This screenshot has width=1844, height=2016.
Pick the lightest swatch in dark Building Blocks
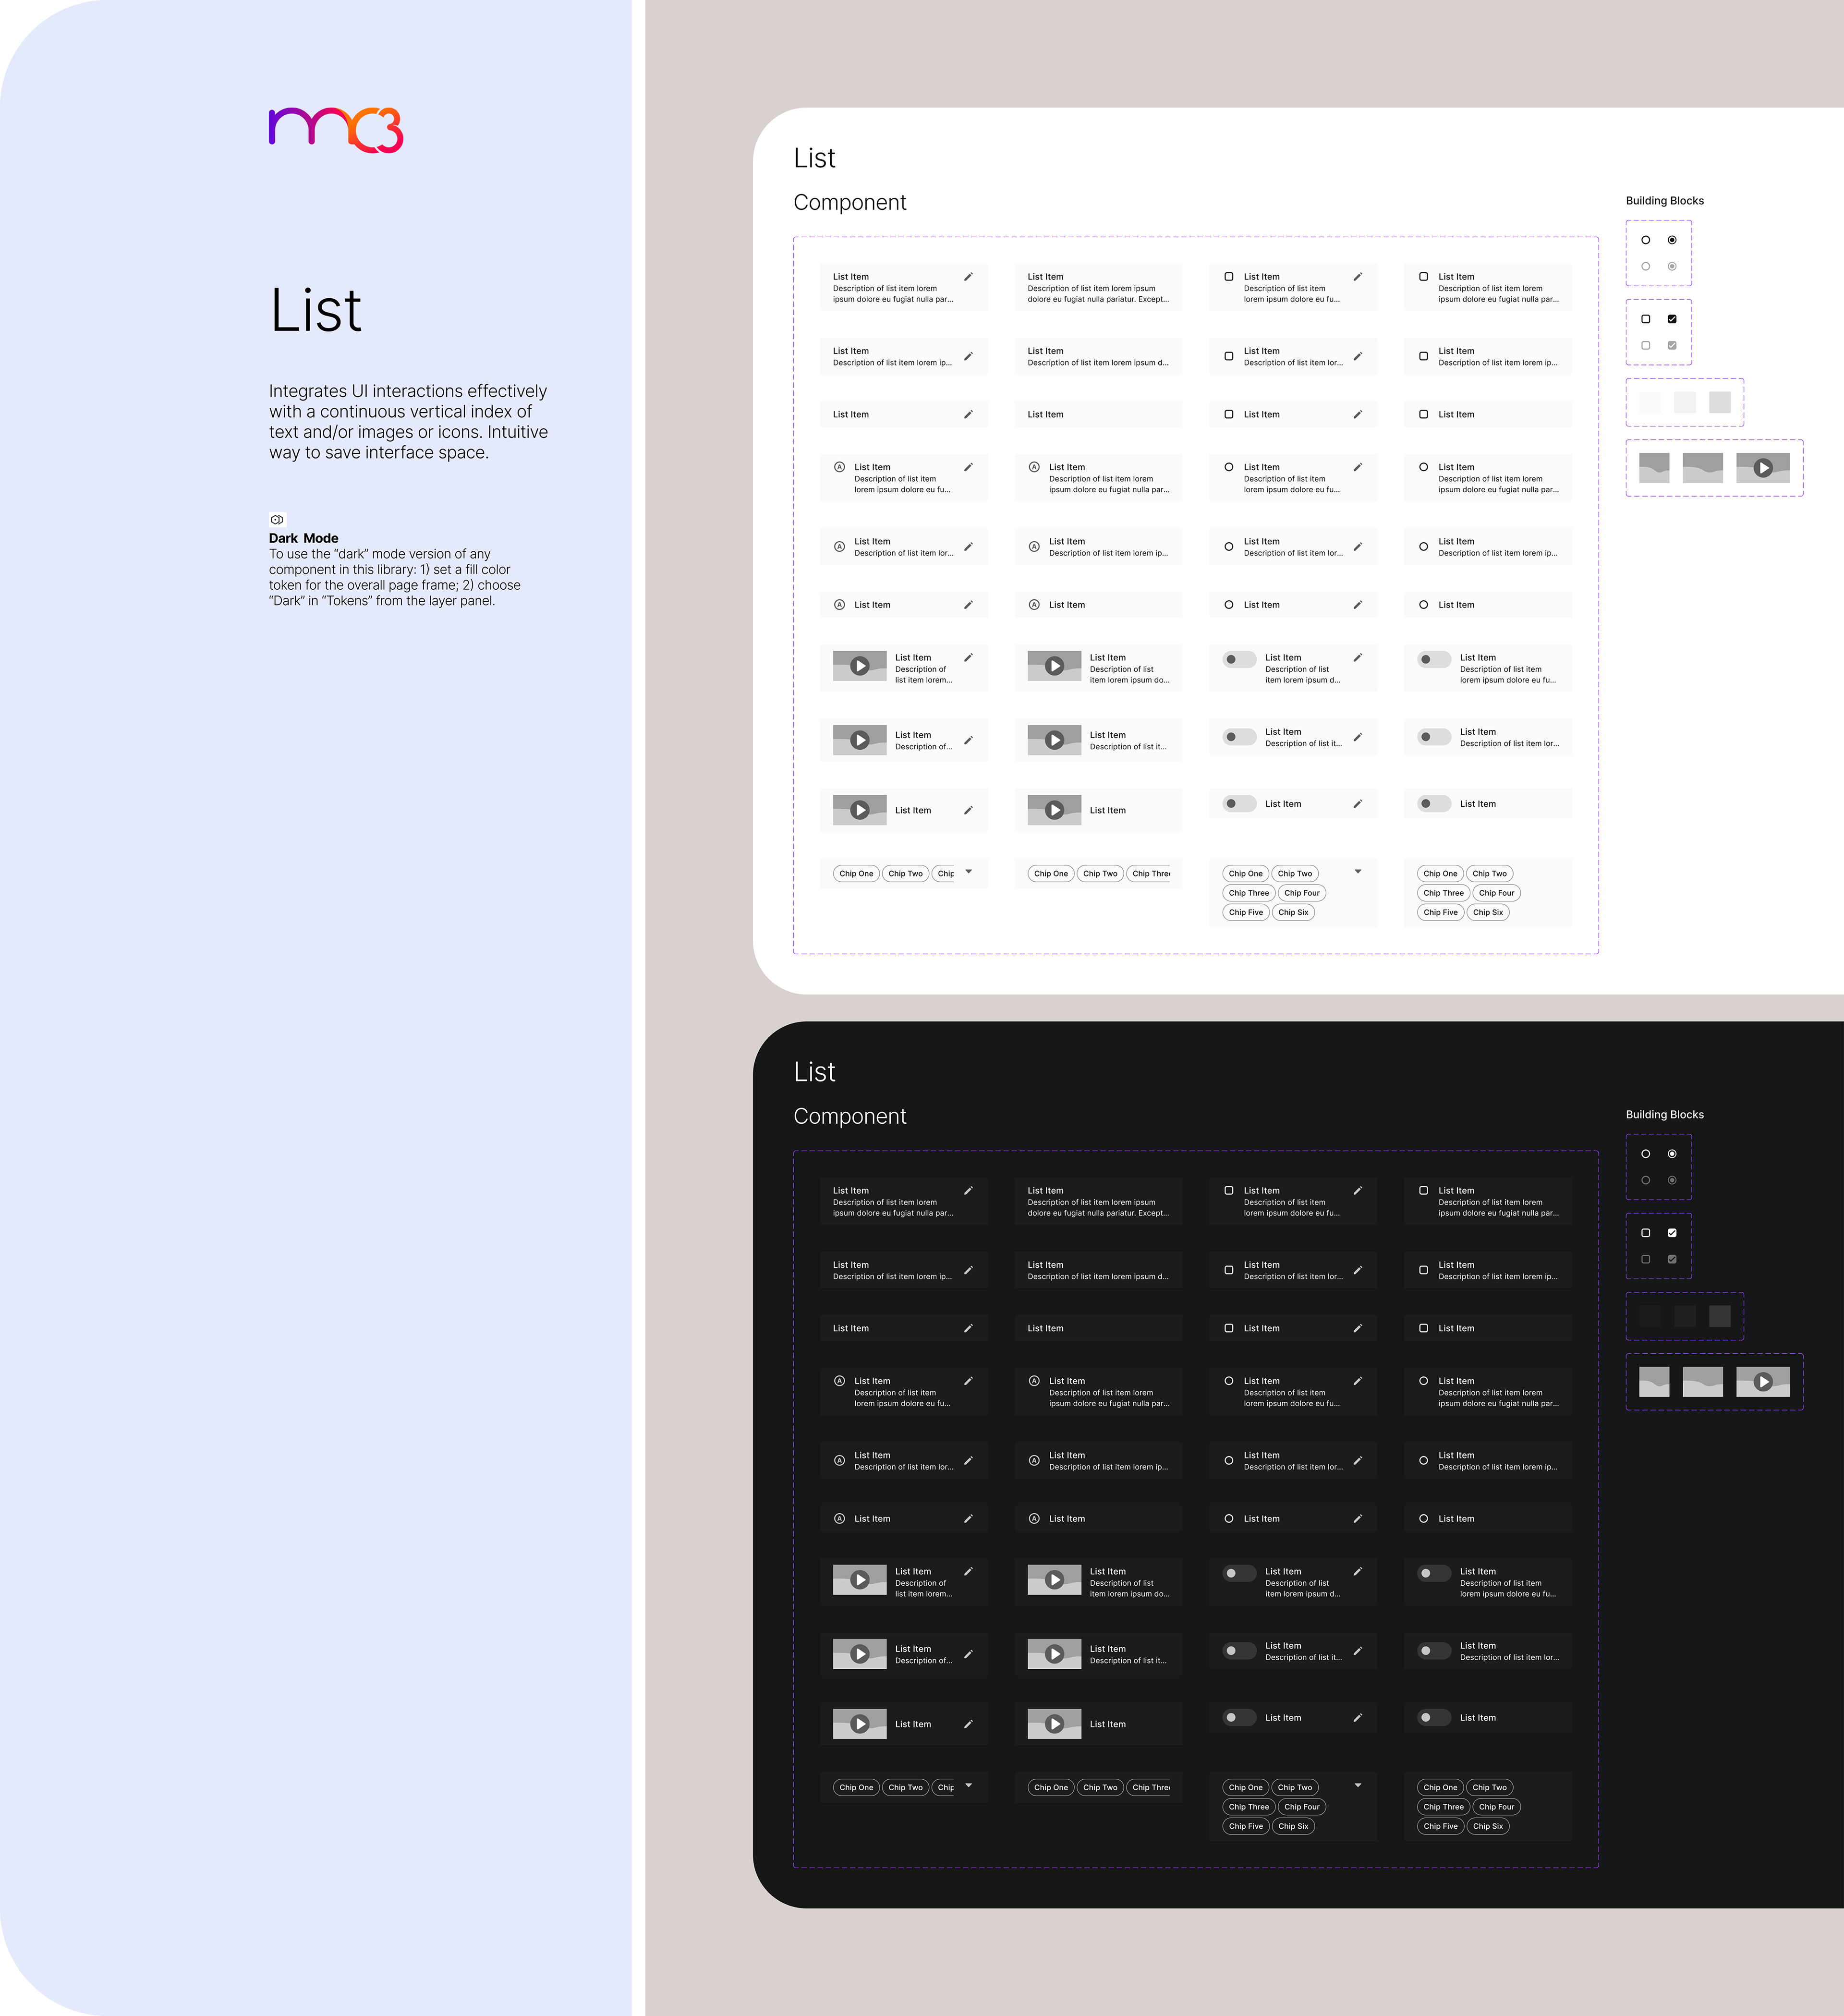point(1720,1316)
